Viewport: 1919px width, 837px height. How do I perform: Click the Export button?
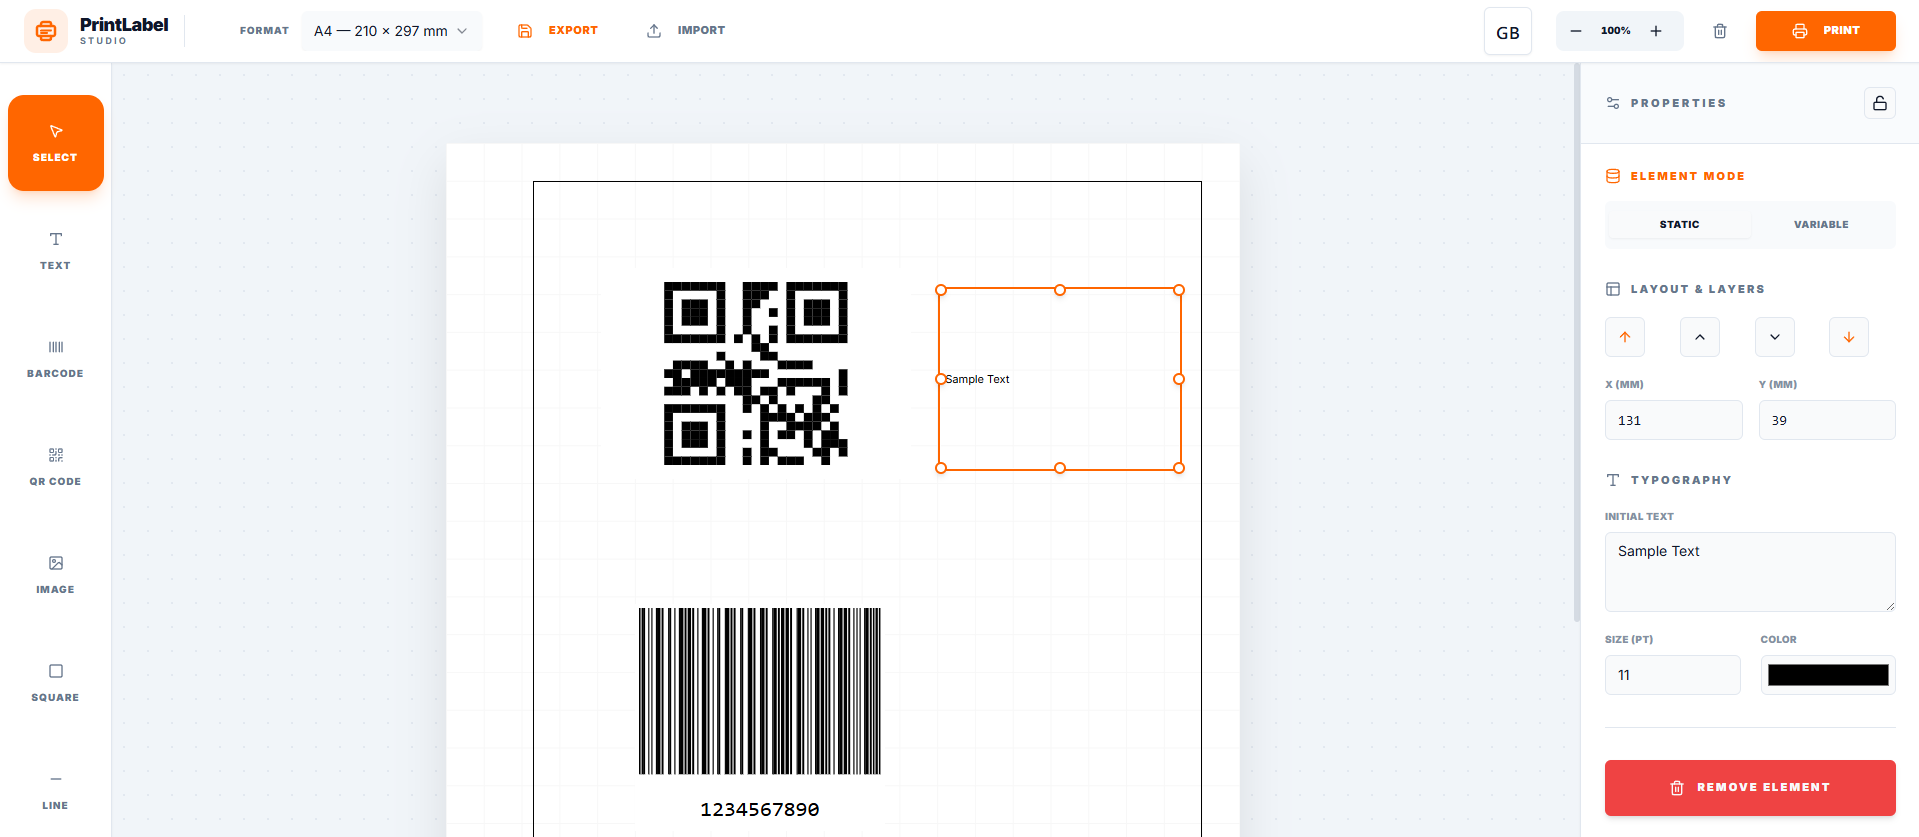[x=558, y=31]
